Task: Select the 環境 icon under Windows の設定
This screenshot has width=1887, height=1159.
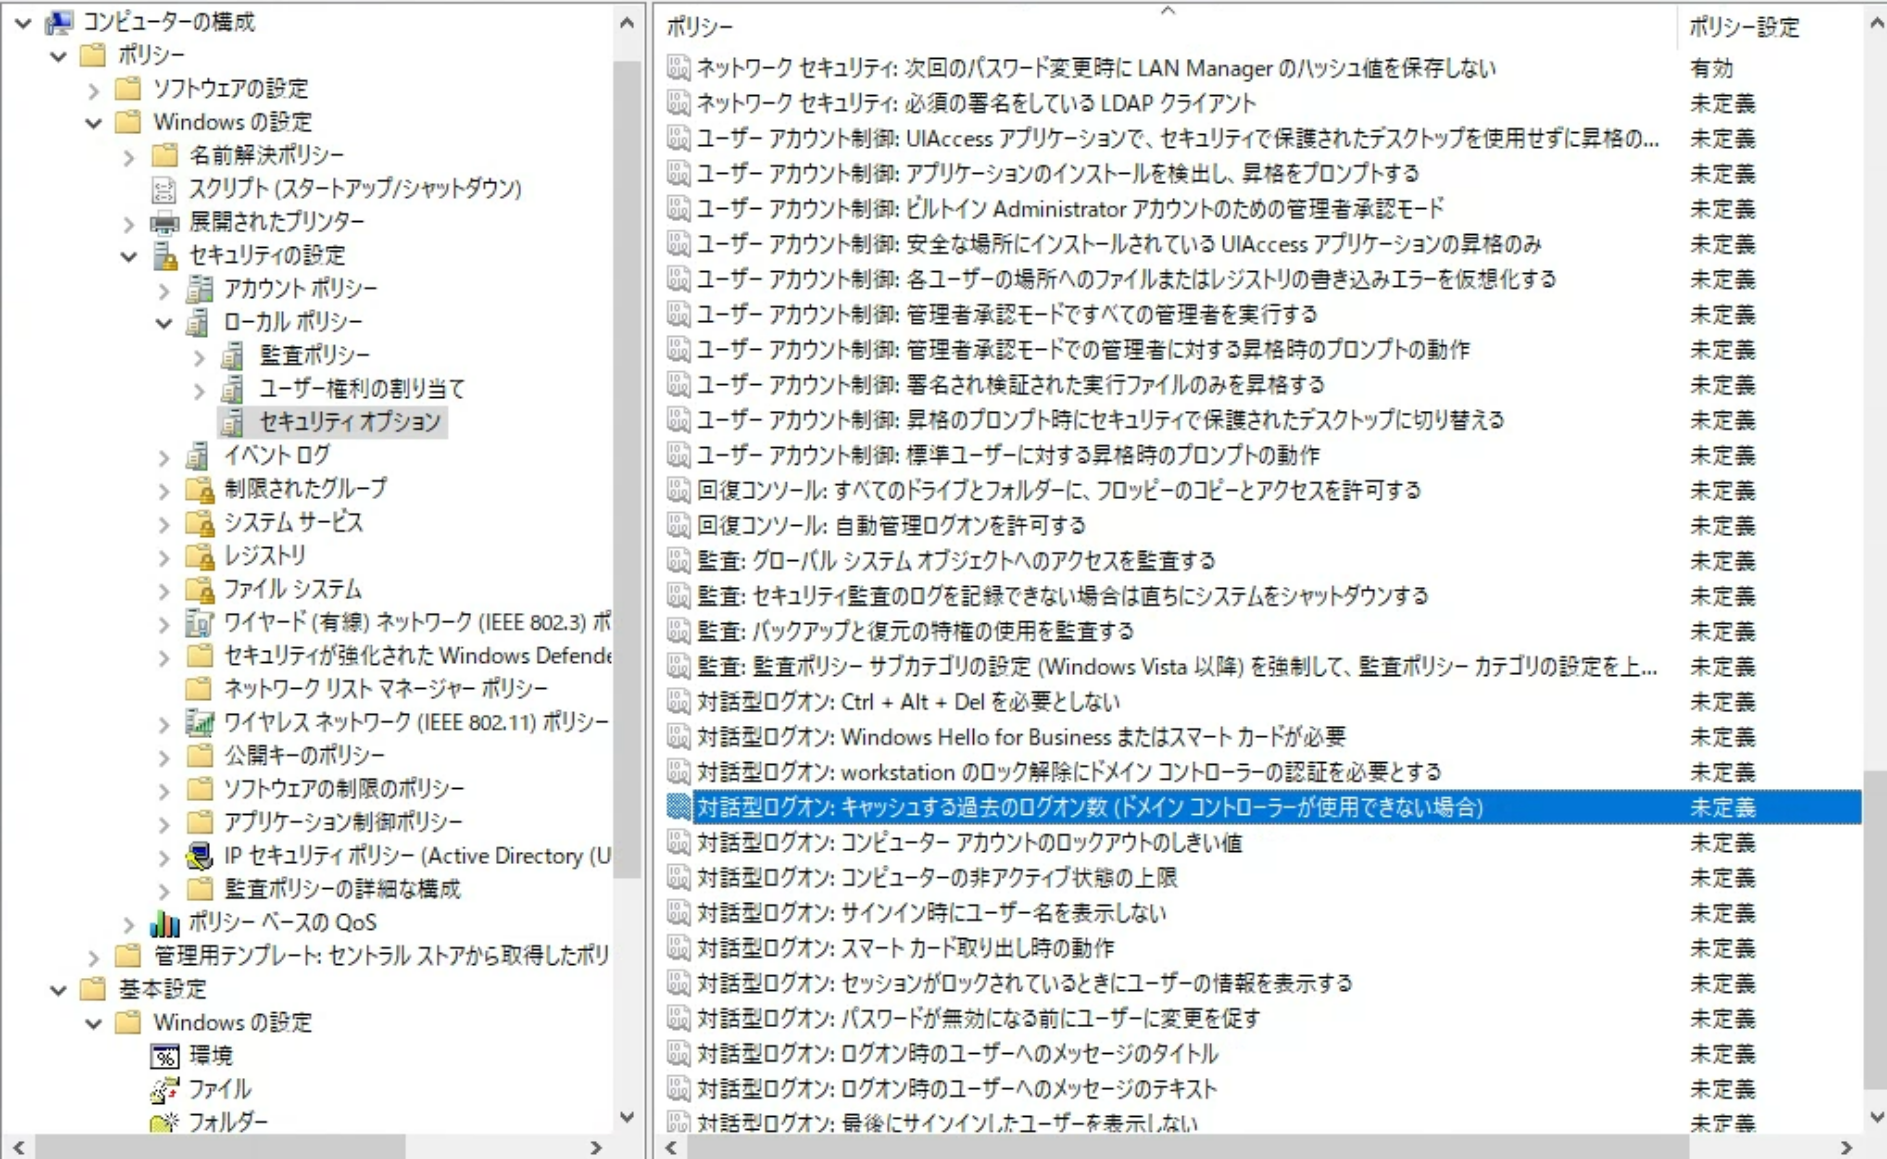Action: click(163, 1056)
